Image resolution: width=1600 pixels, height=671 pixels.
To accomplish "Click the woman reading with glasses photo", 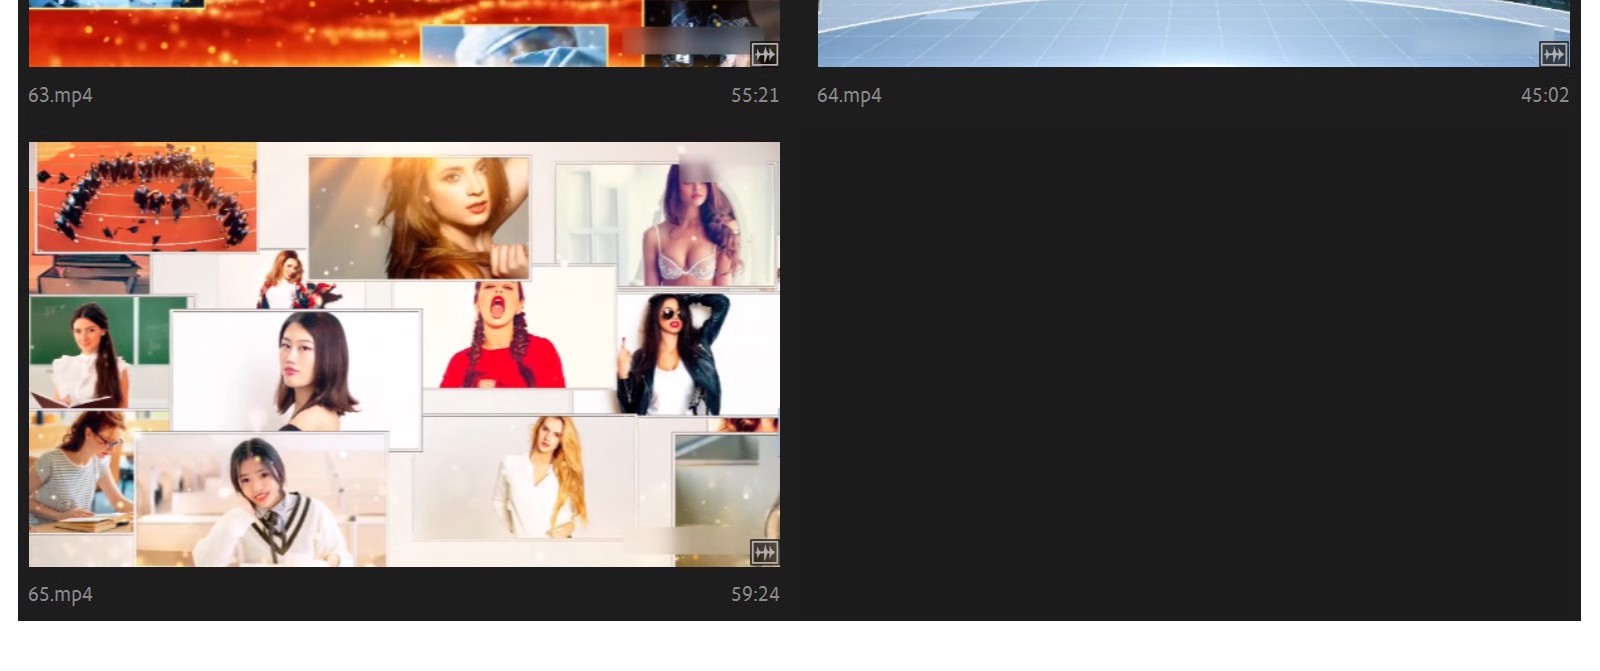I will coord(82,472).
